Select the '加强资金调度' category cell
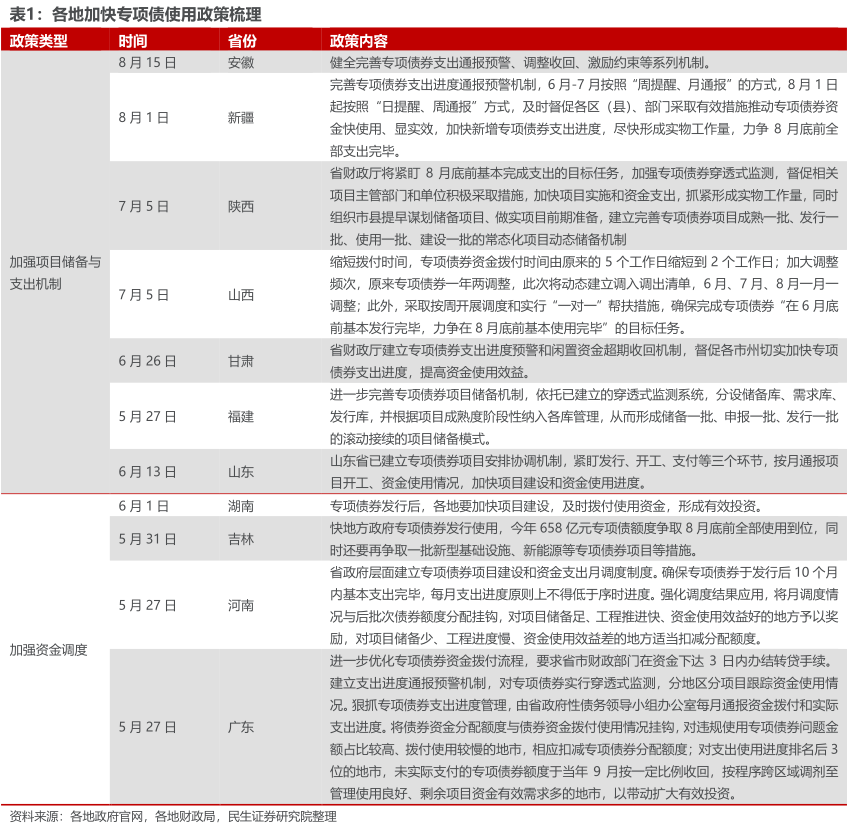The width and height of the screenshot is (859, 825). click(x=48, y=650)
